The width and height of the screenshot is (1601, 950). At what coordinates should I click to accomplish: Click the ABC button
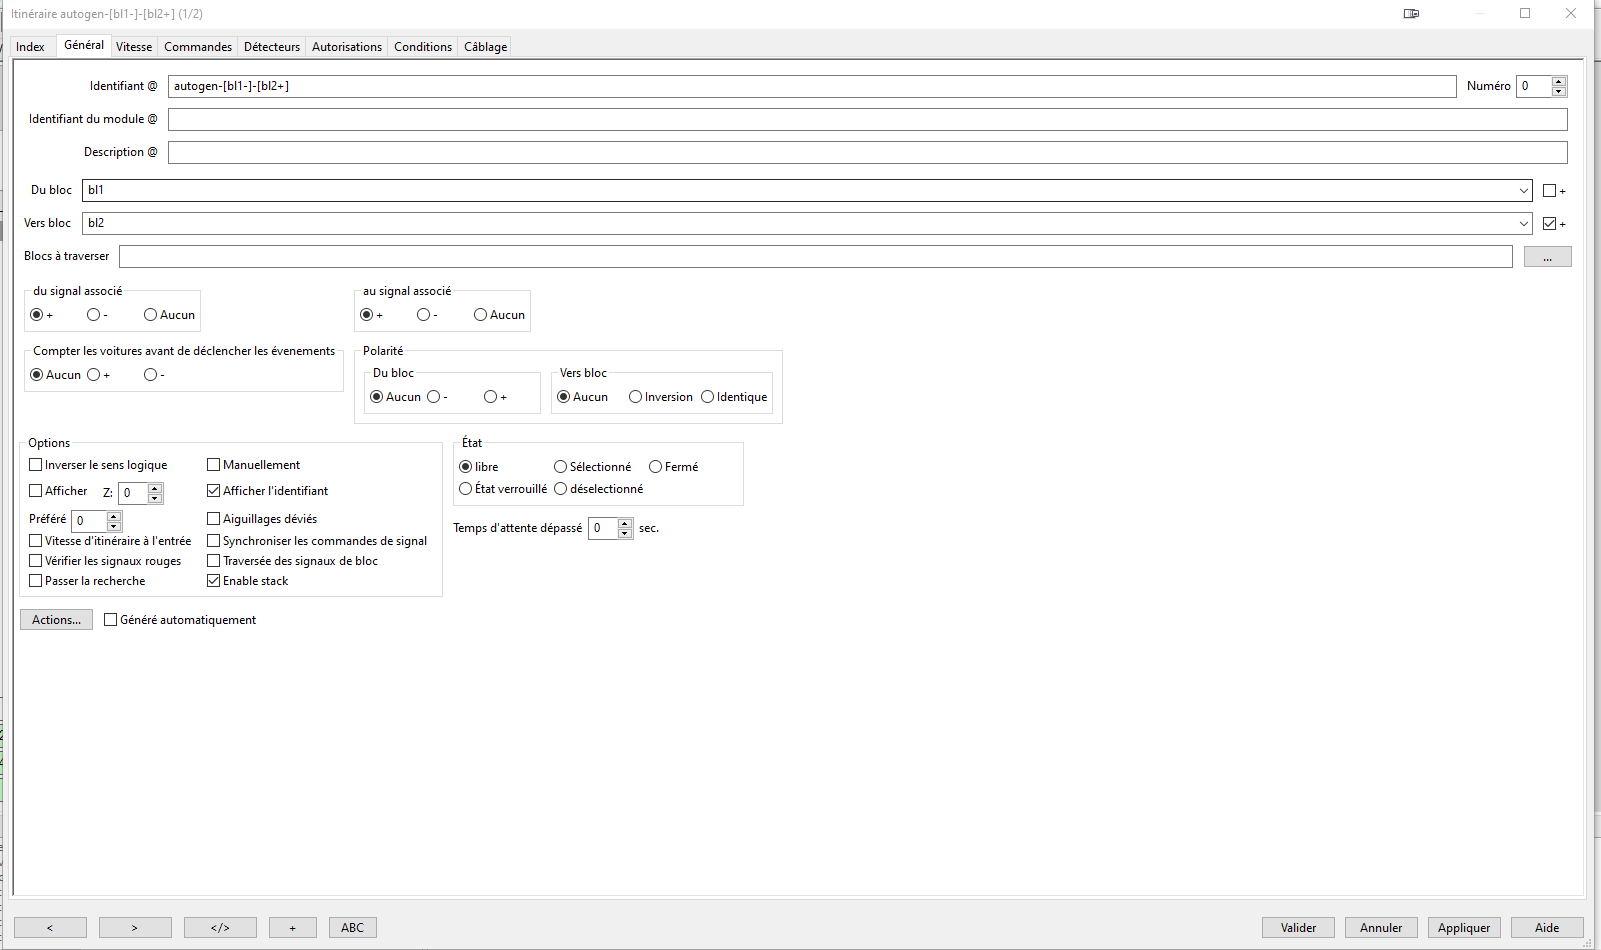click(352, 928)
